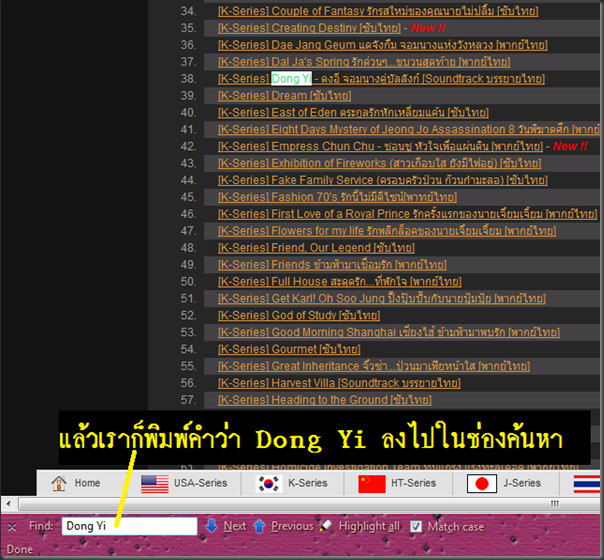This screenshot has width=604, height=560.
Task: Open Fake Family Service link
Action: (x=383, y=181)
